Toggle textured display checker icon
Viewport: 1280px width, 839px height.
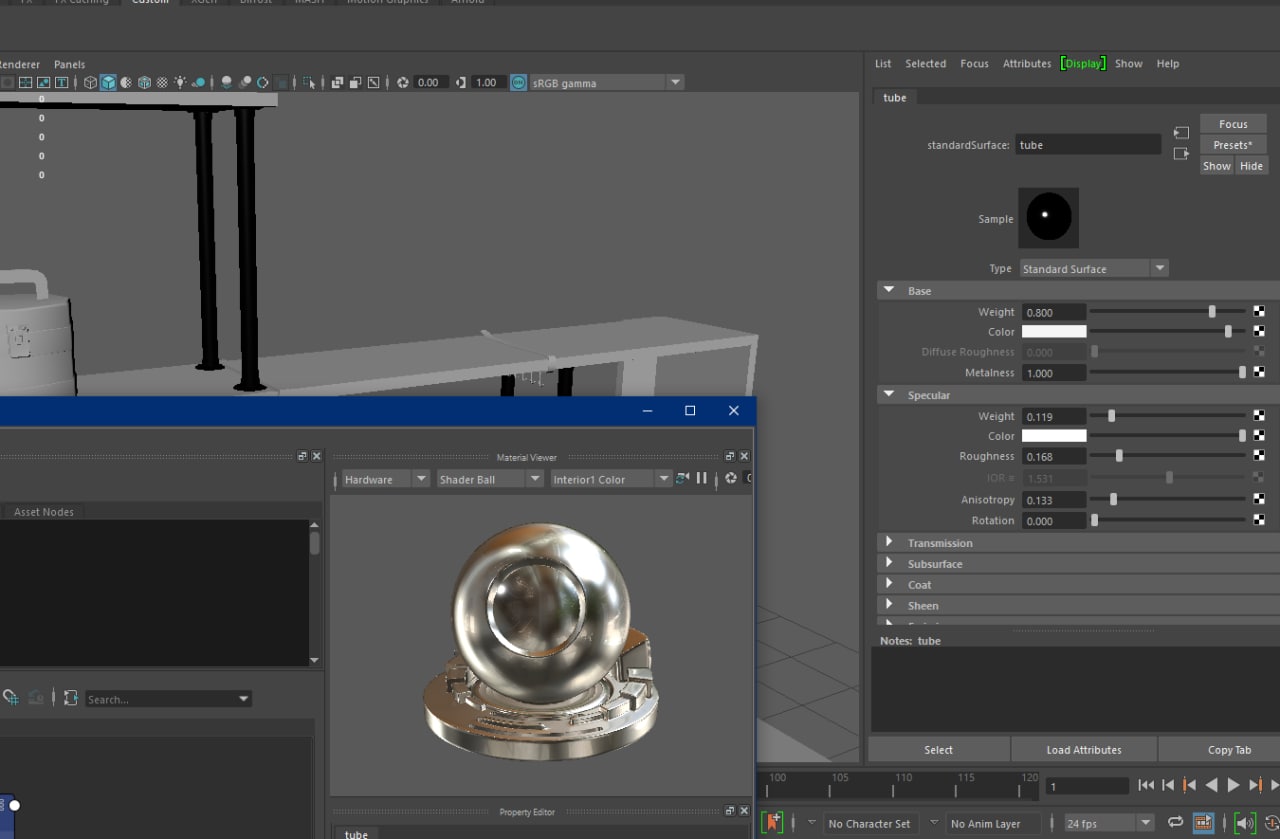pos(162,83)
